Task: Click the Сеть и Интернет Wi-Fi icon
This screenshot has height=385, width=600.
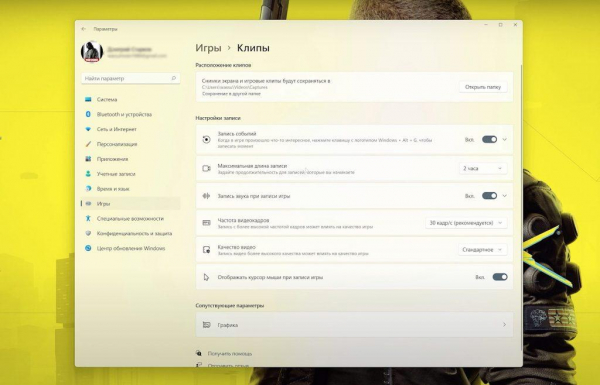Action: [x=88, y=129]
